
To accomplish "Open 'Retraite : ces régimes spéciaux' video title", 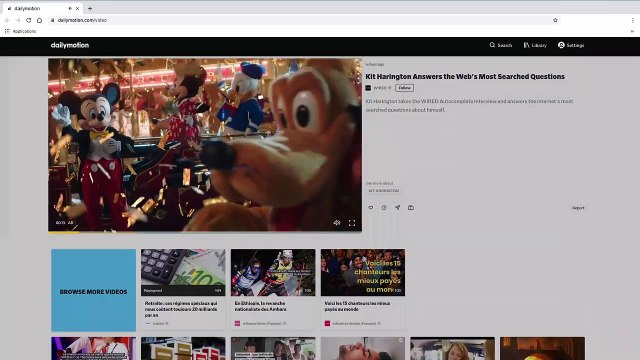I will 181,309.
